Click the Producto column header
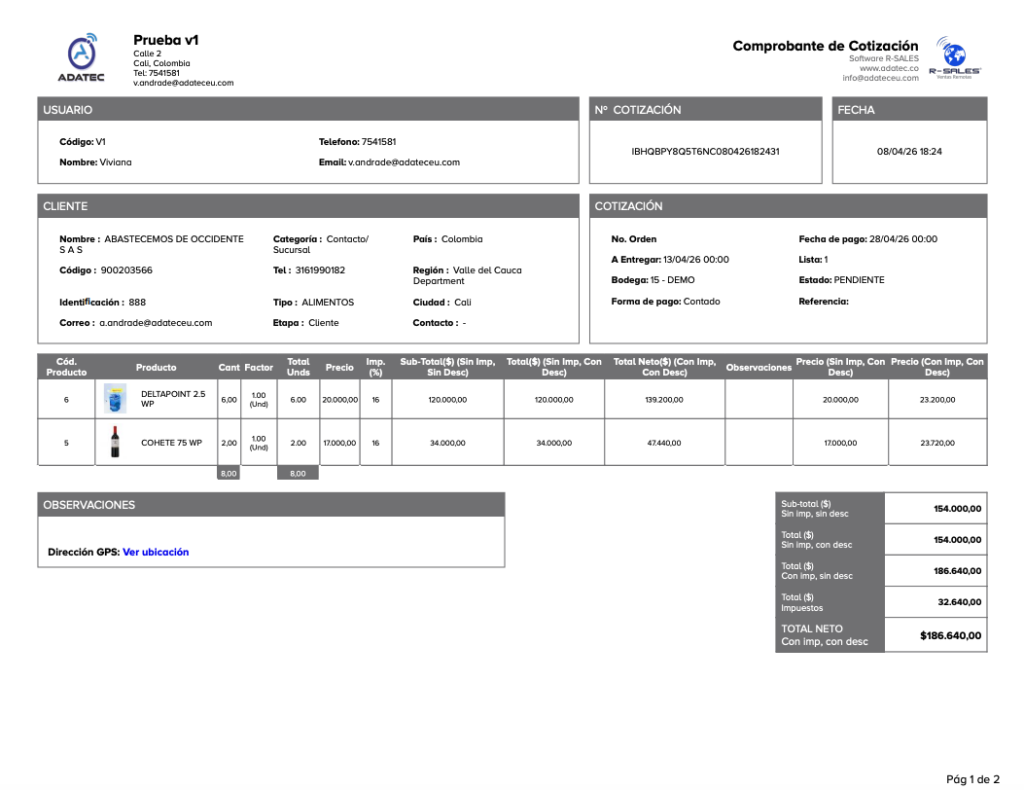 point(156,367)
